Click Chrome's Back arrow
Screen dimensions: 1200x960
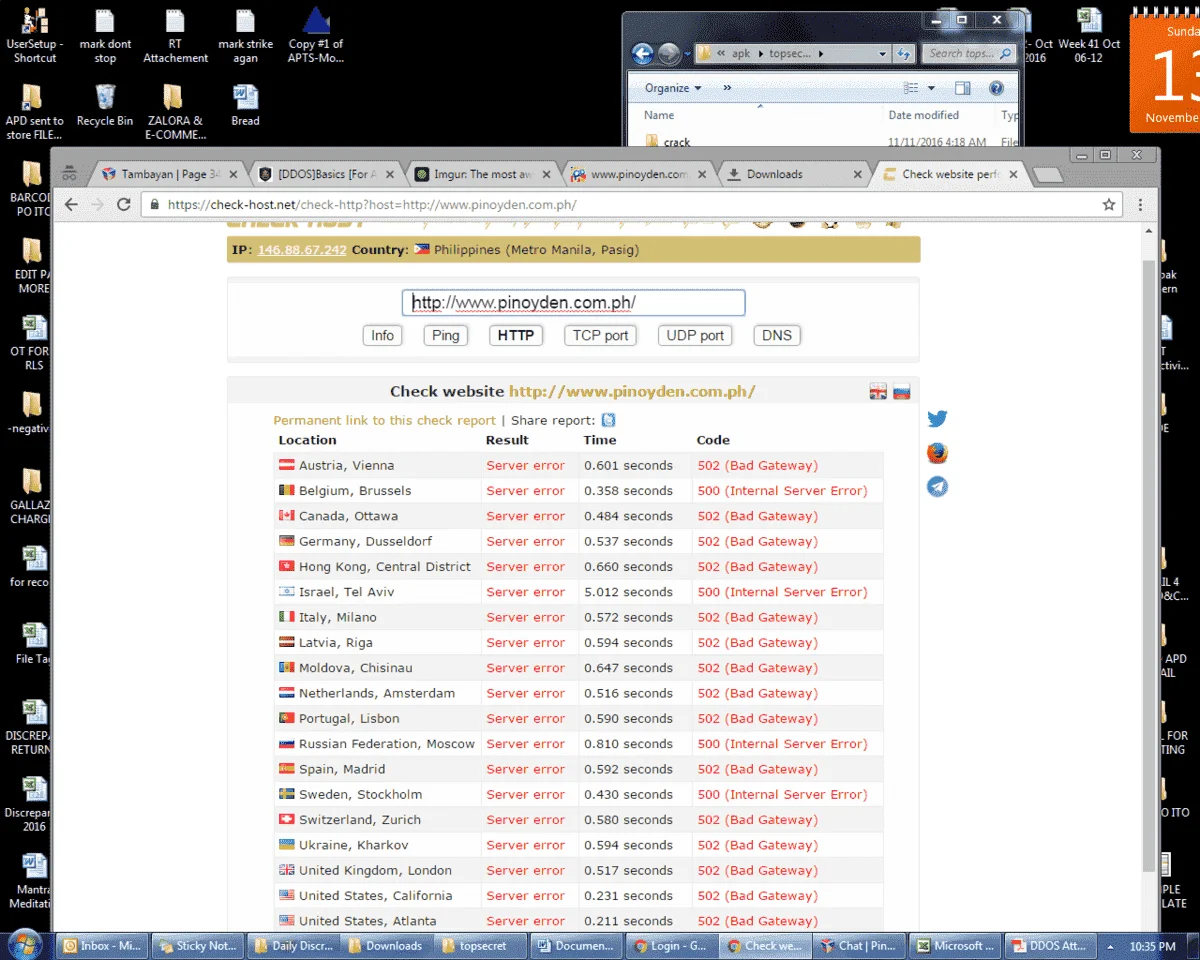[71, 204]
